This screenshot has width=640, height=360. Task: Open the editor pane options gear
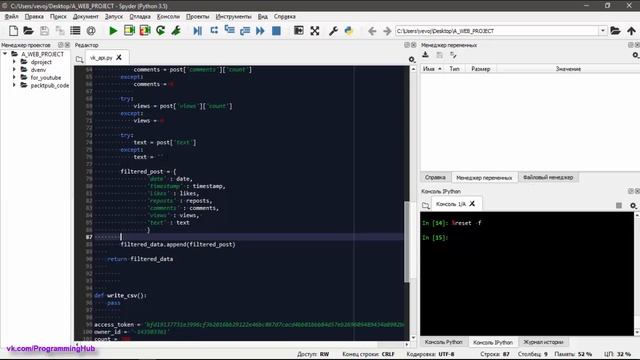click(412, 60)
